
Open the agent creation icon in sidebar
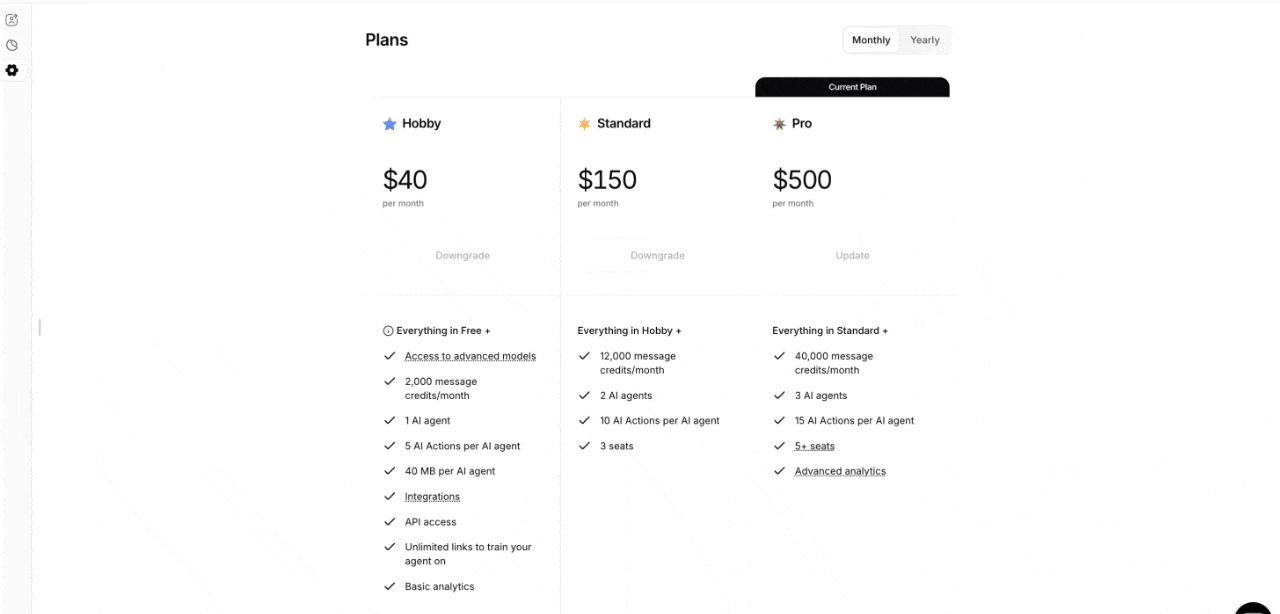click(x=12, y=19)
